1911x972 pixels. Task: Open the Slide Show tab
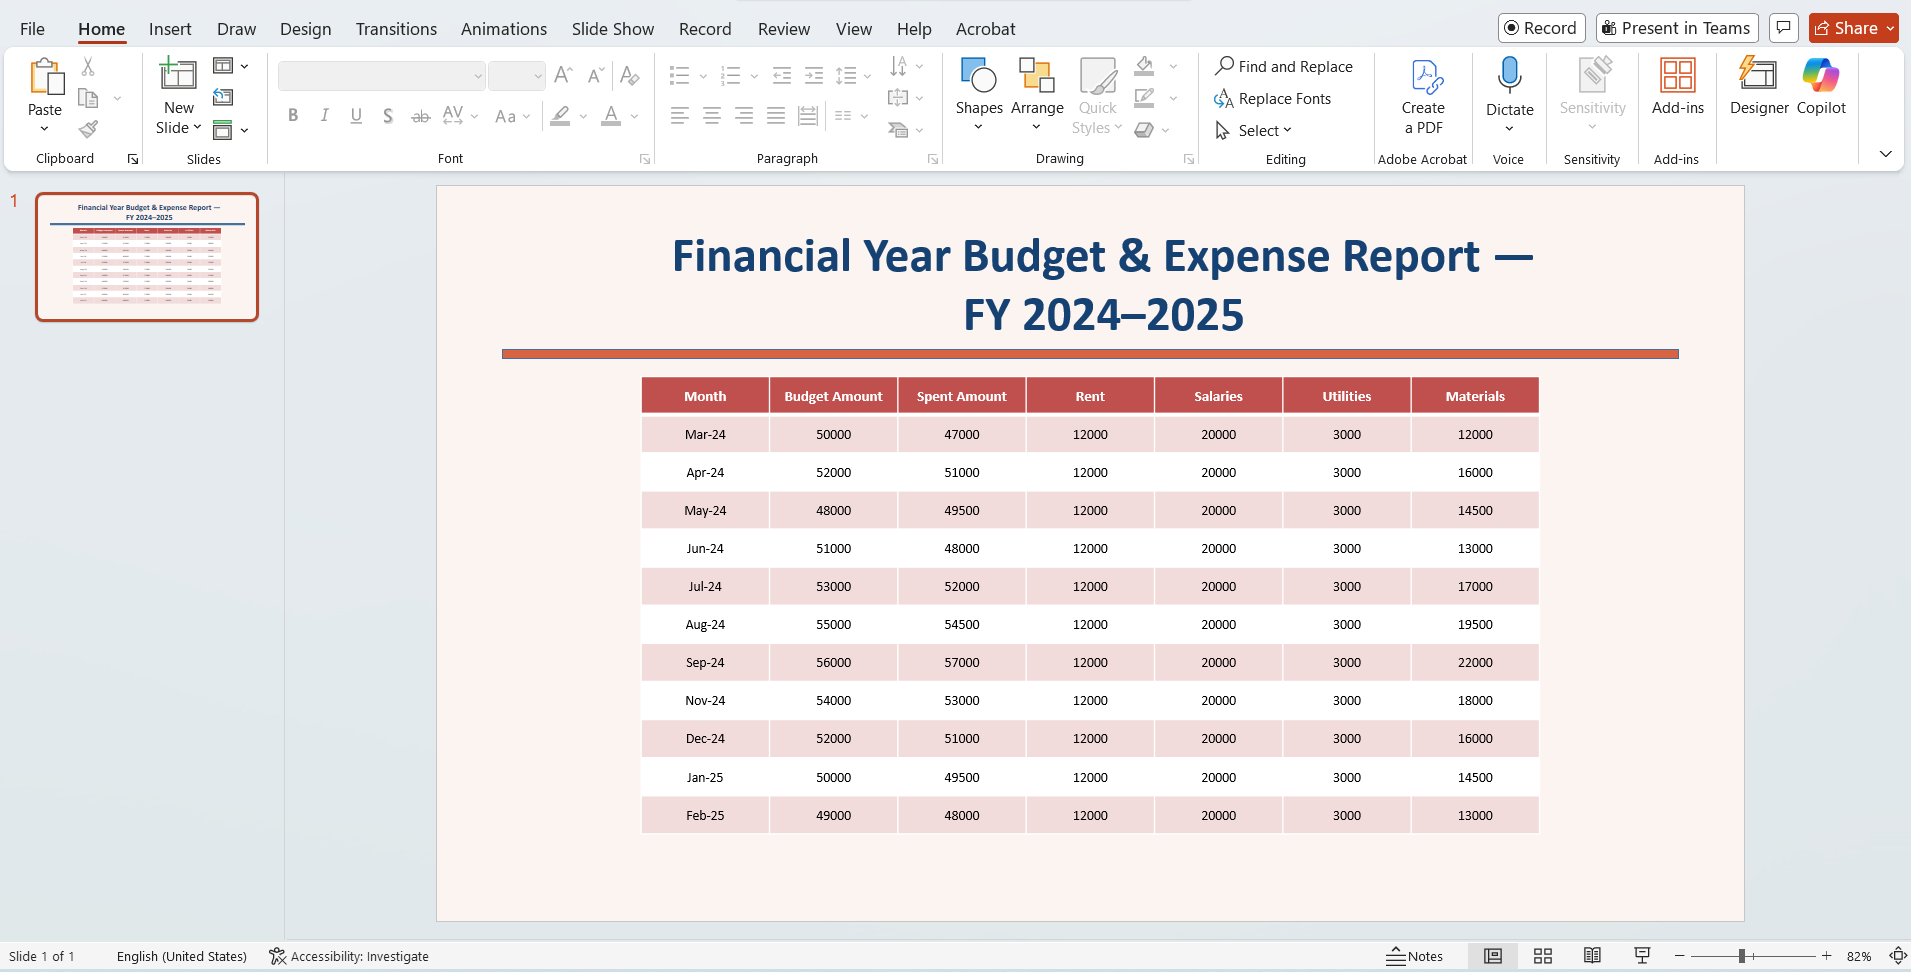coord(613,29)
